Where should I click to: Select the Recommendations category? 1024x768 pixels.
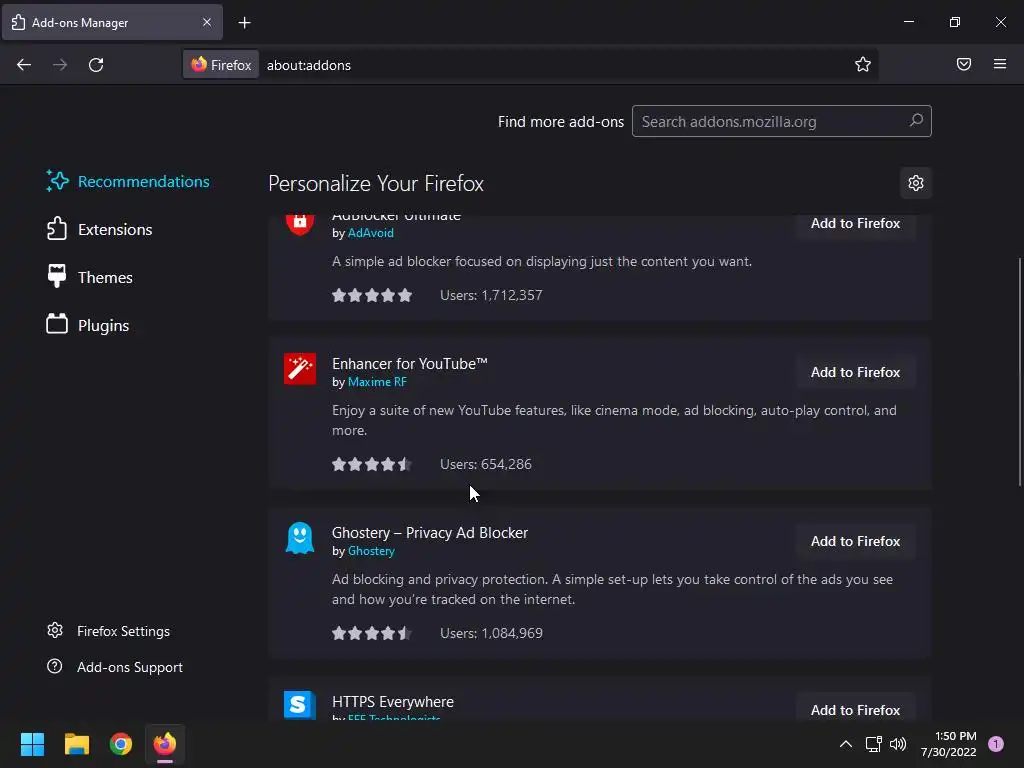coord(128,182)
